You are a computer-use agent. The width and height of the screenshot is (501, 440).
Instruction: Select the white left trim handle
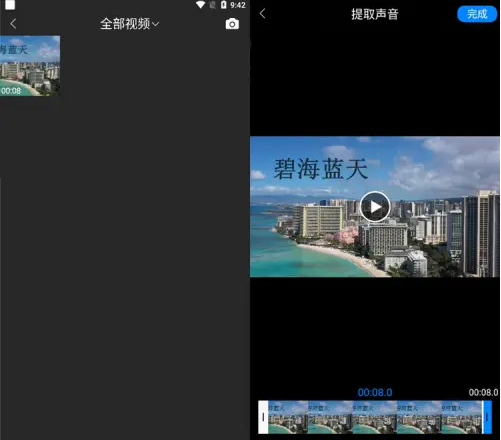[x=263, y=417]
